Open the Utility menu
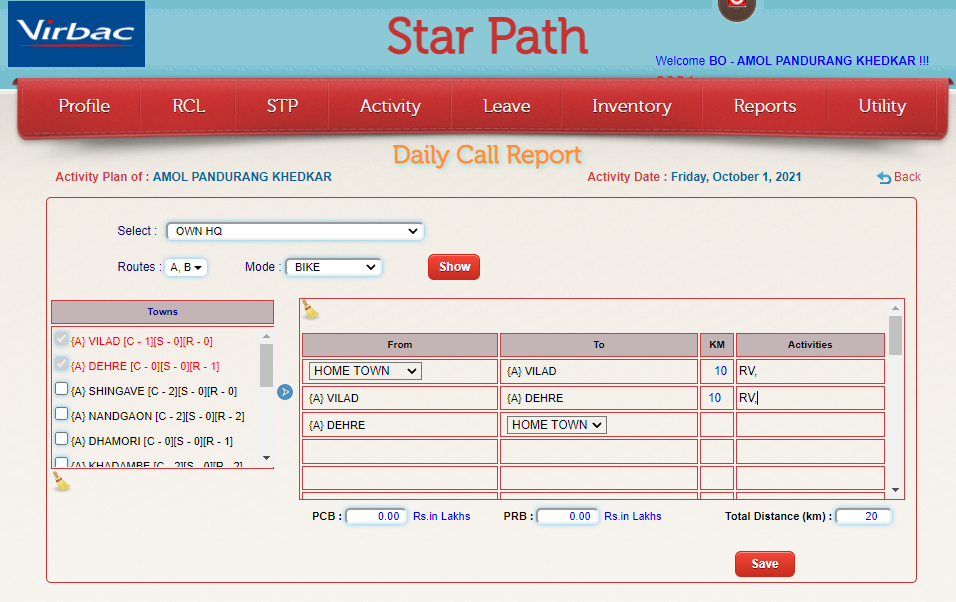Viewport: 956px width, 602px height. [x=882, y=106]
